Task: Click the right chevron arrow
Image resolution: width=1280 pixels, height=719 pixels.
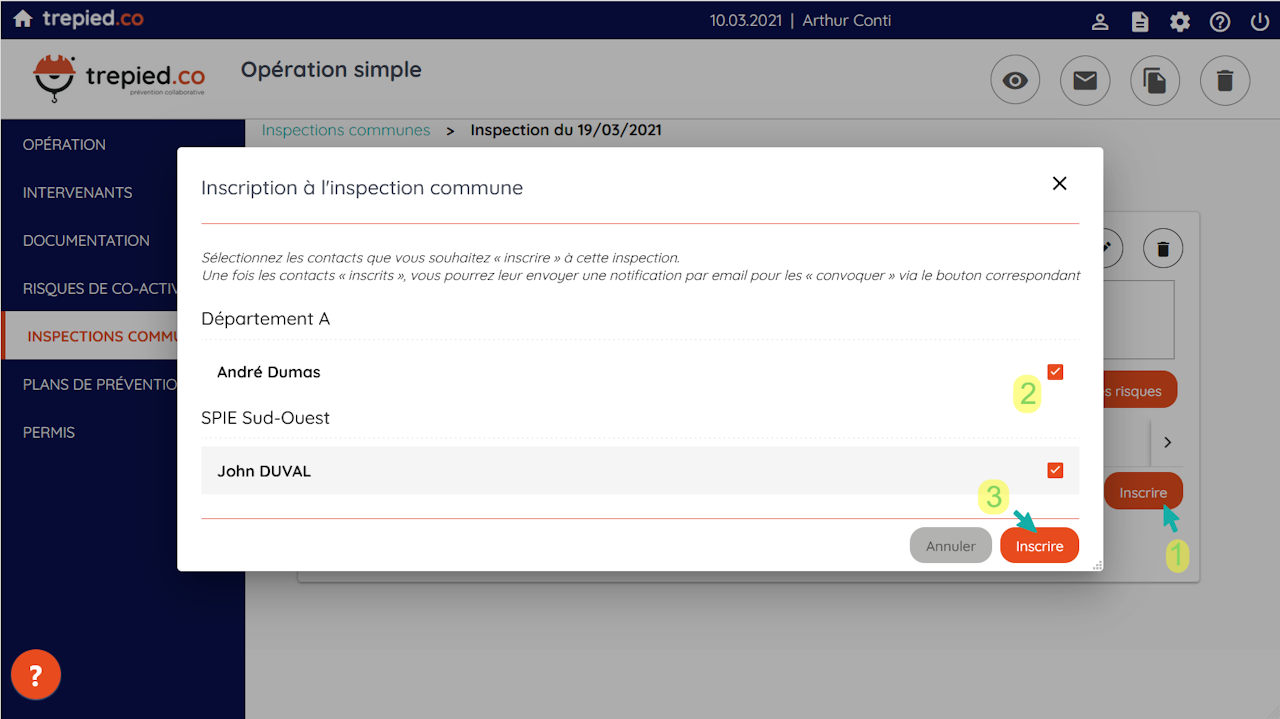Action: click(x=1167, y=442)
